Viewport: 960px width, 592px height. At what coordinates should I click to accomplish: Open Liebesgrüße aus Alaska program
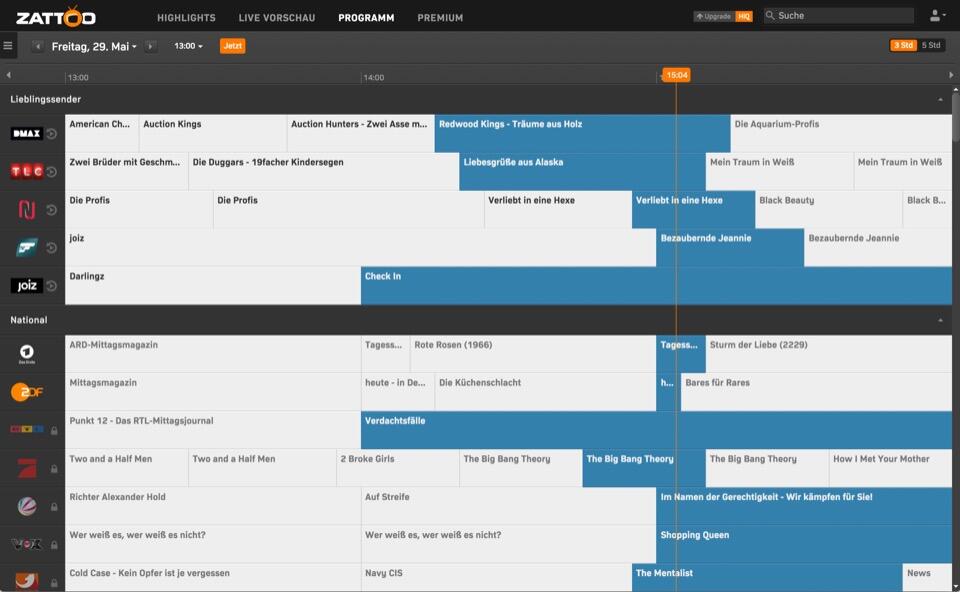coord(582,171)
